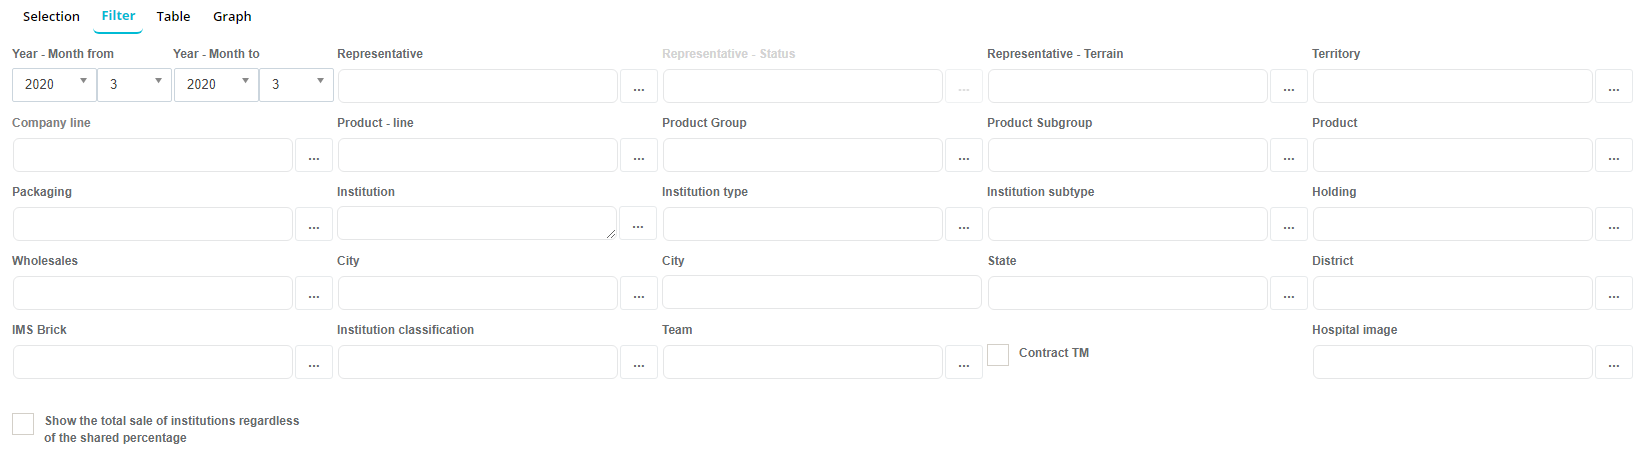This screenshot has width=1647, height=460.
Task: Click the Packaging ellipsis lookup button
Action: coord(313,225)
